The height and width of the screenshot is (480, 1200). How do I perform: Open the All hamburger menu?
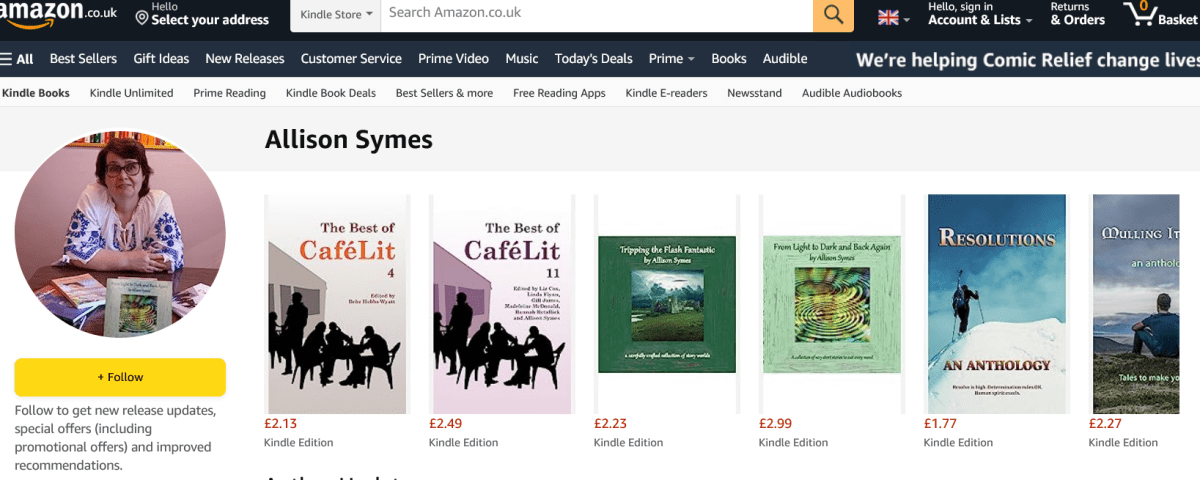pyautogui.click(x=17, y=59)
